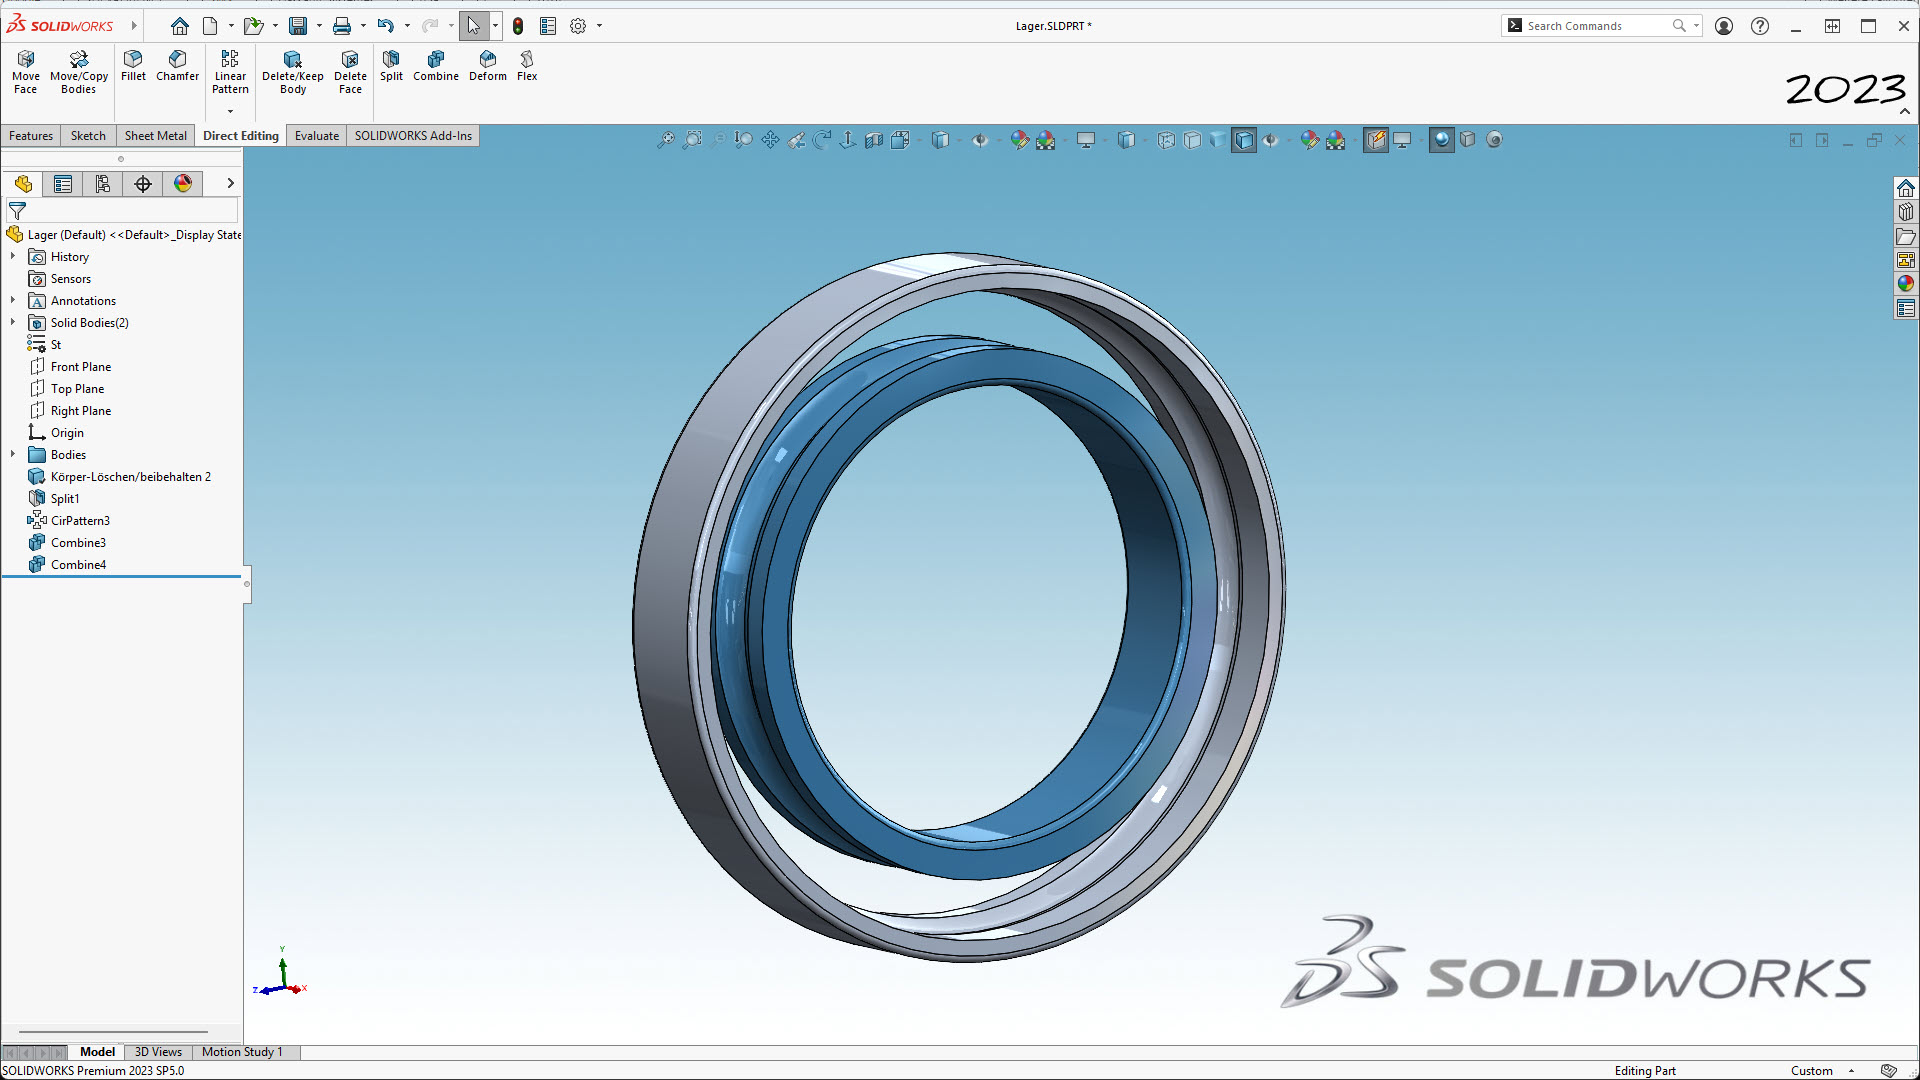The image size is (1920, 1080).
Task: Expand the History tree node
Action: pos(13,257)
